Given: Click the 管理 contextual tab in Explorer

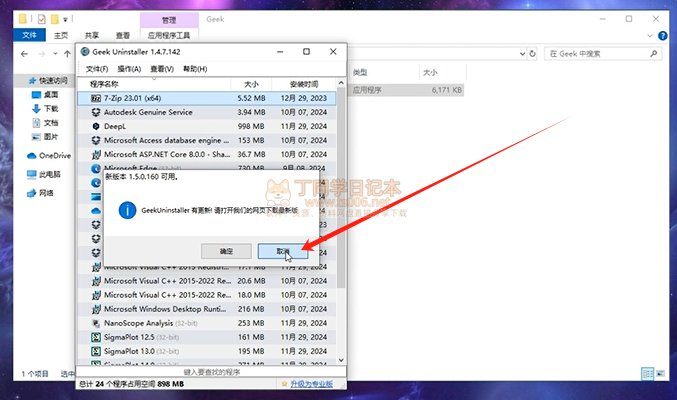Looking at the screenshot, I should coord(169,20).
